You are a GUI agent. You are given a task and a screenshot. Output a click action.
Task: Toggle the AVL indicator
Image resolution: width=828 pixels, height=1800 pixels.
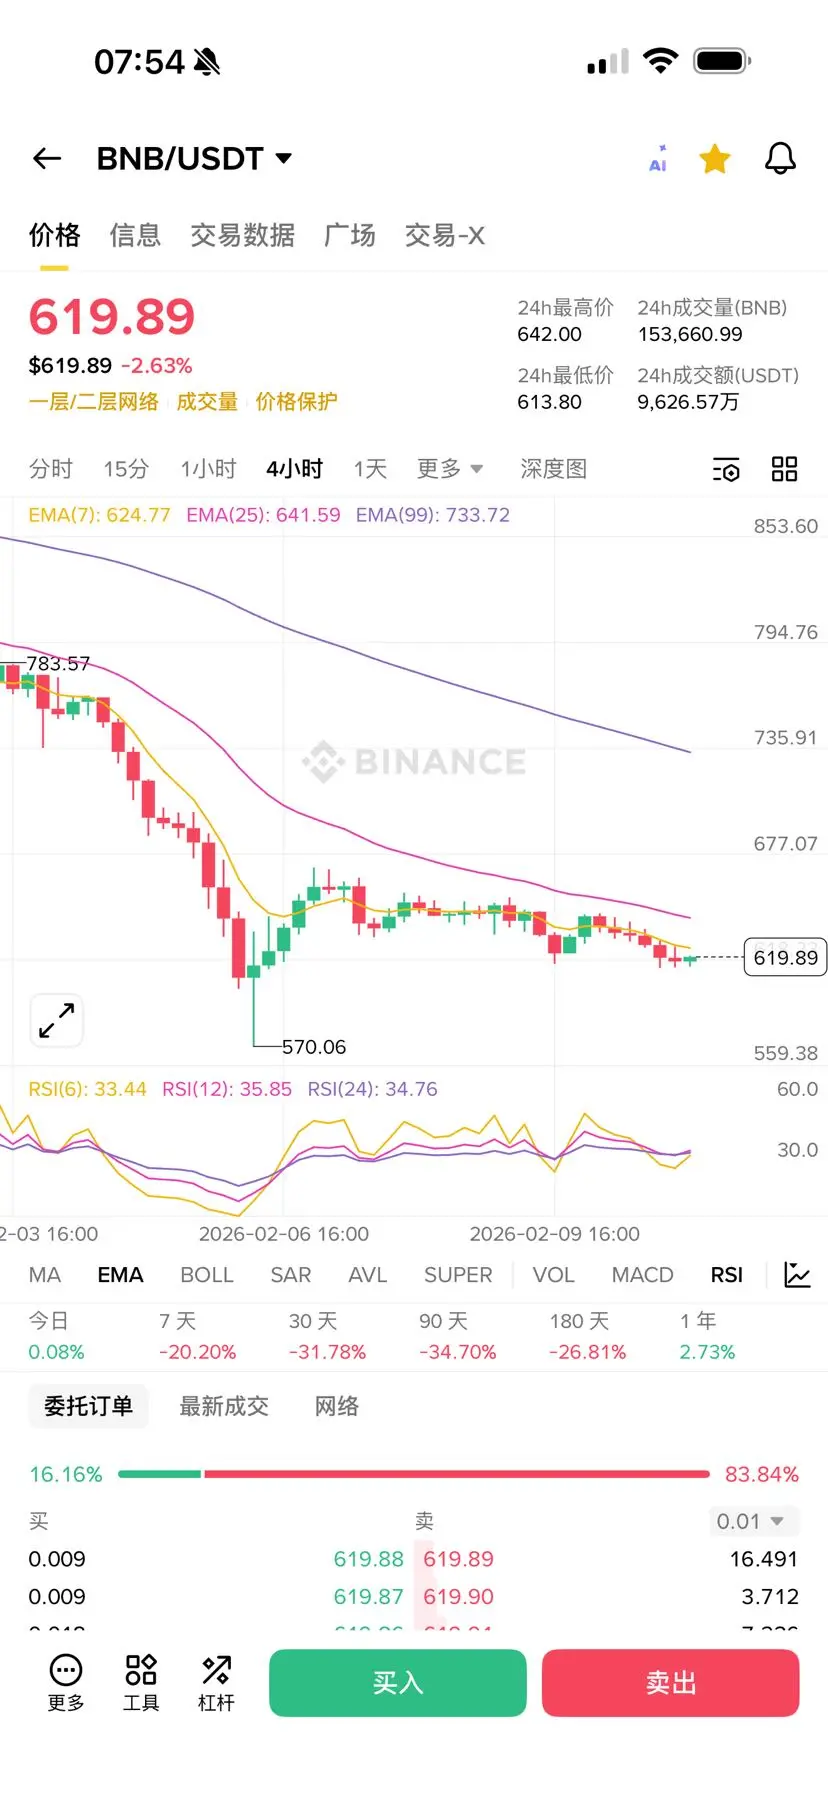click(x=367, y=1275)
